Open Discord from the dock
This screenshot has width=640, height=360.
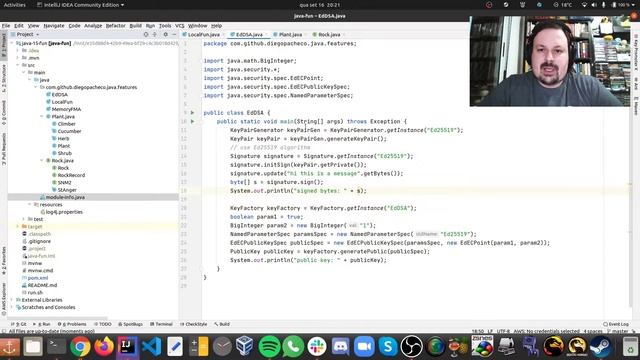coord(340,347)
